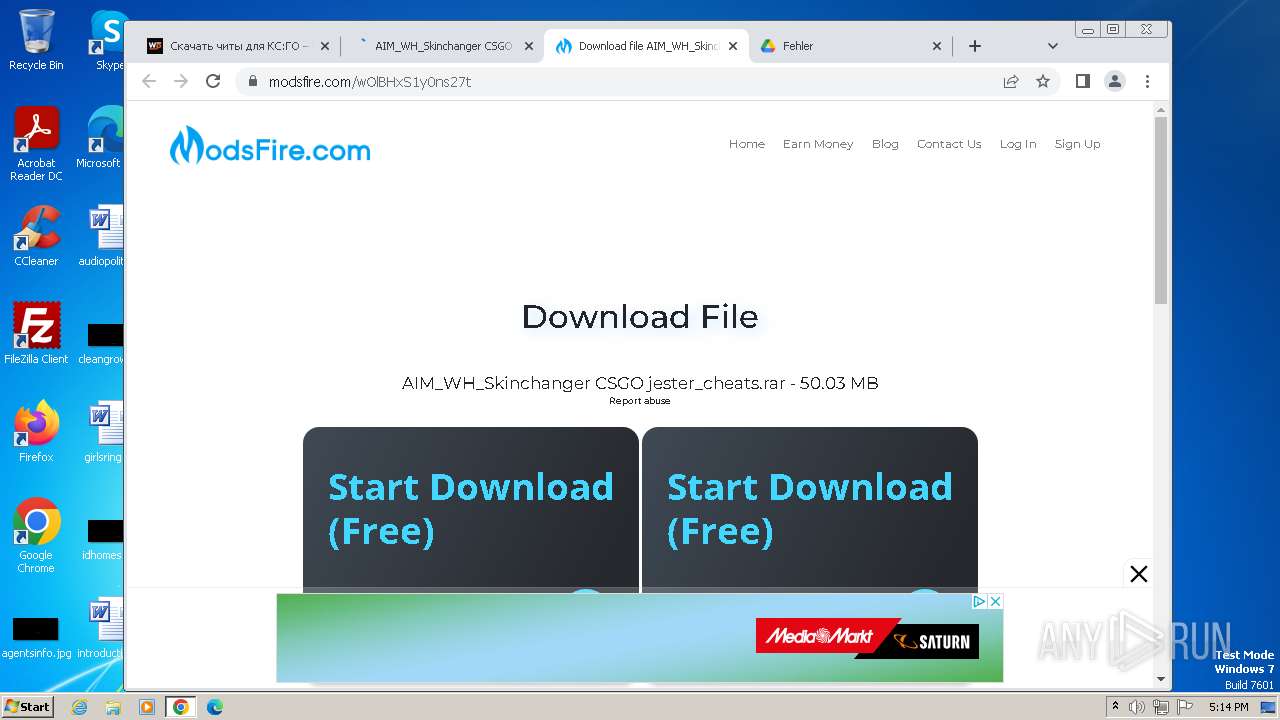
Task: Open the Blog link
Action: click(x=885, y=144)
